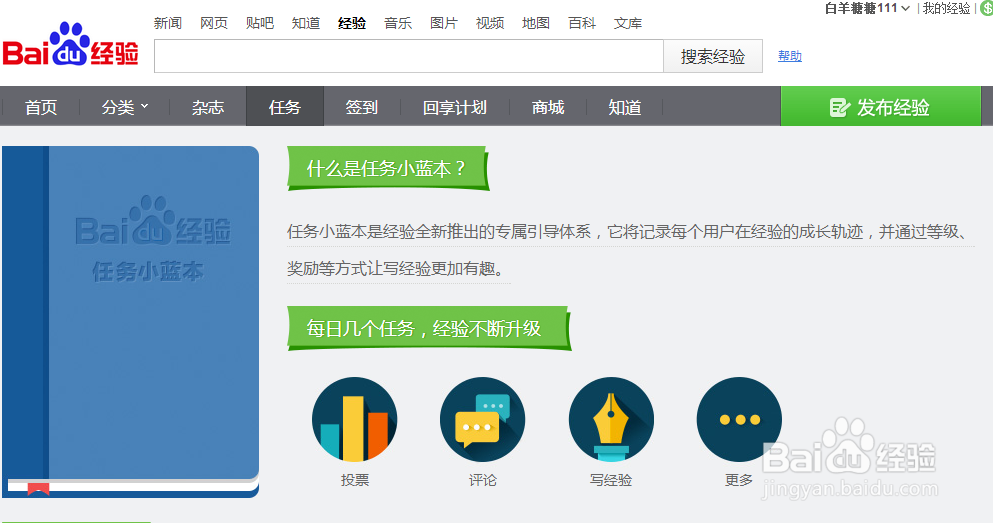Open 知道 in the top links row
Screen dimensions: 993x523
click(306, 23)
